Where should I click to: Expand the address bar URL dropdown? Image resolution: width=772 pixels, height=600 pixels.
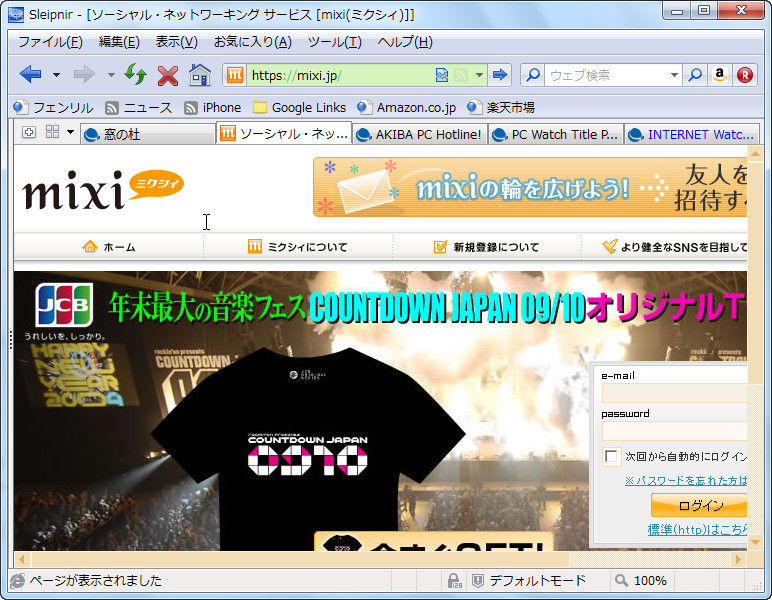click(x=479, y=75)
